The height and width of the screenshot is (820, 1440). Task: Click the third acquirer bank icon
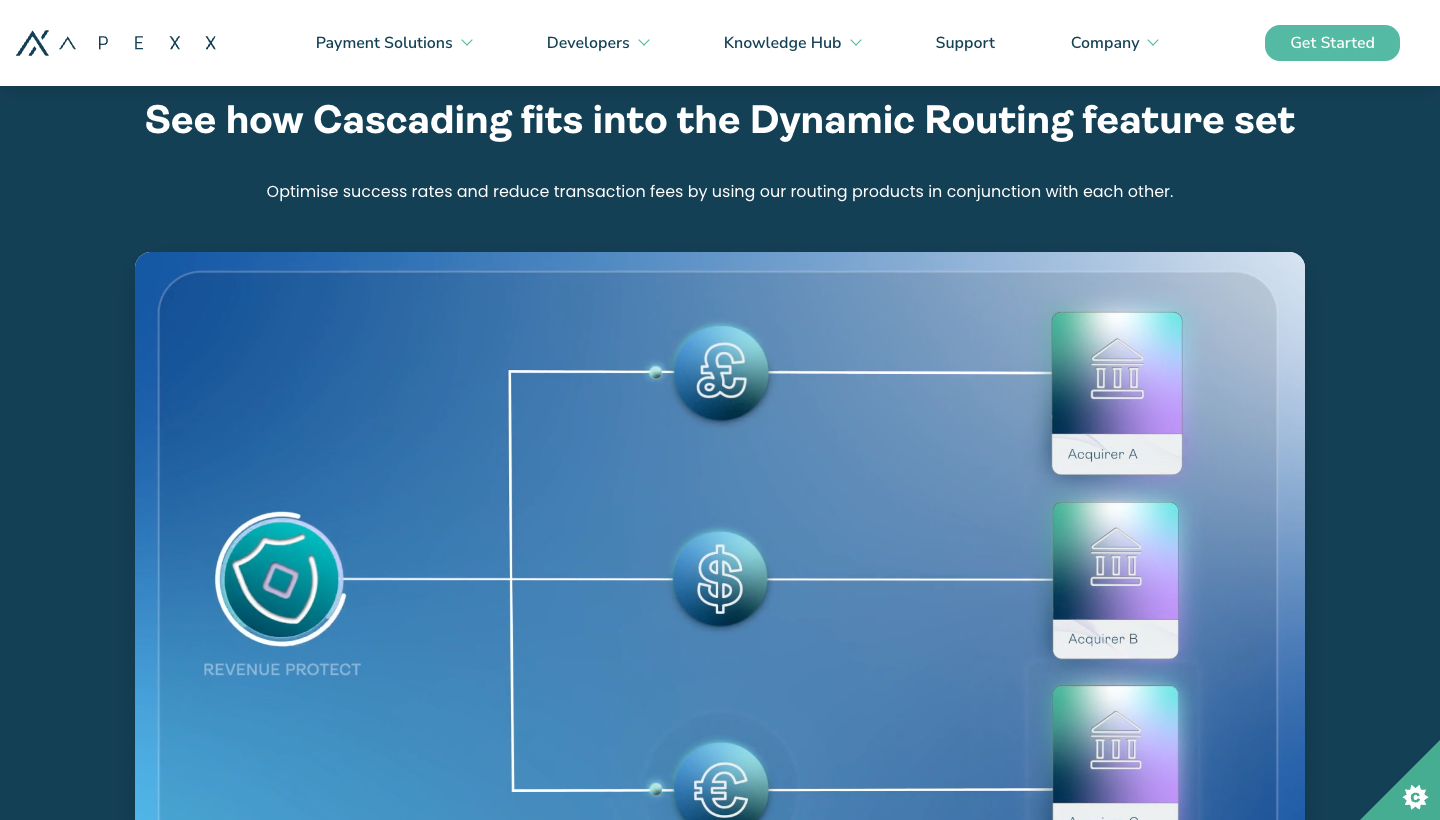1116,744
